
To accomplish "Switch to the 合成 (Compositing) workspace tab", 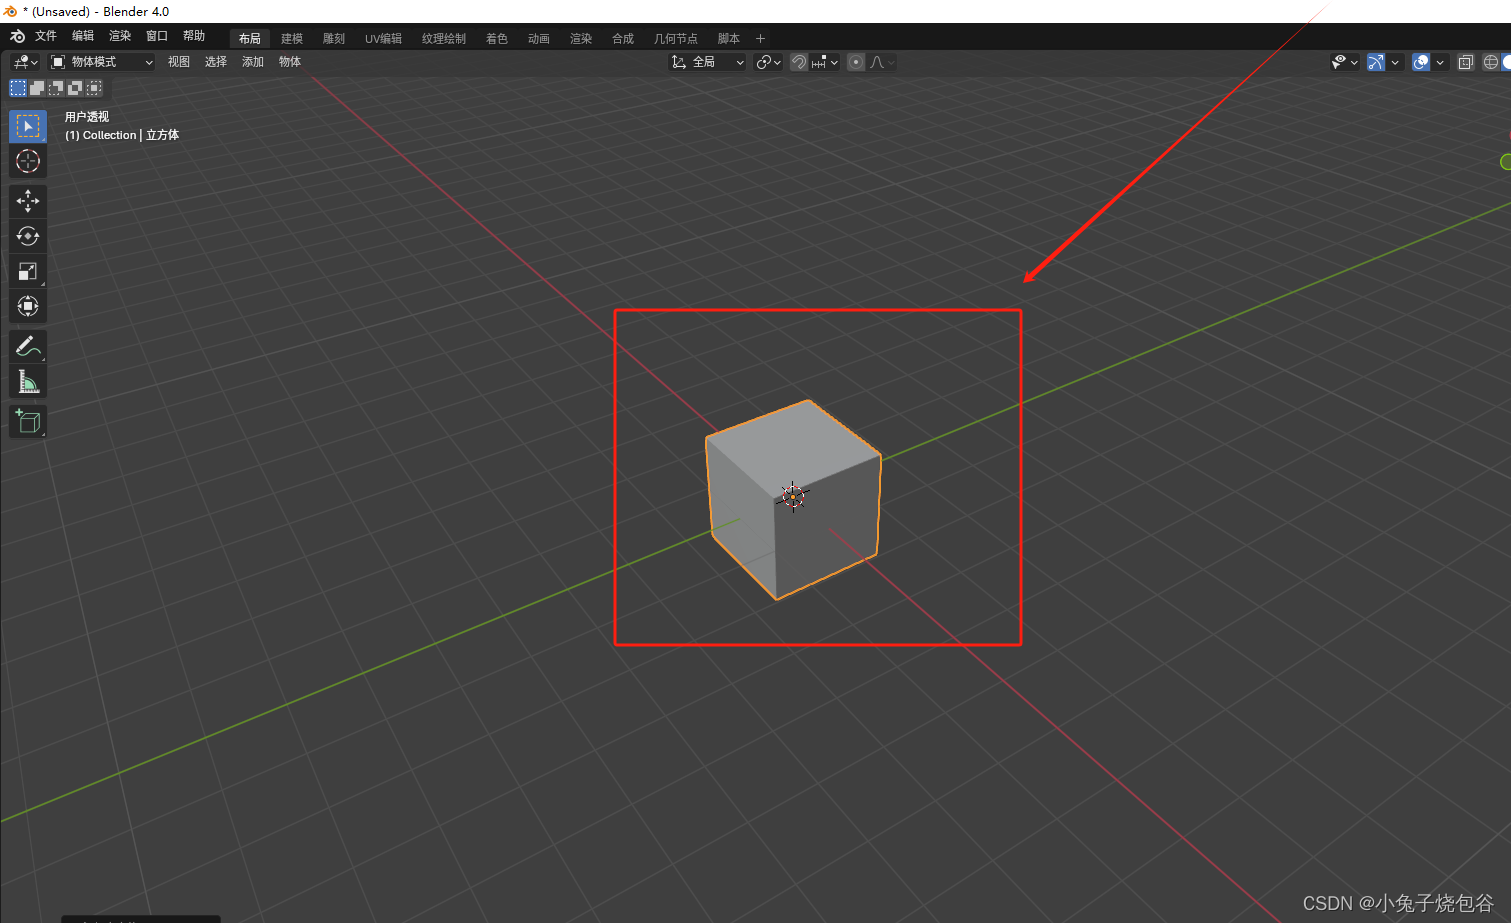I will point(623,39).
